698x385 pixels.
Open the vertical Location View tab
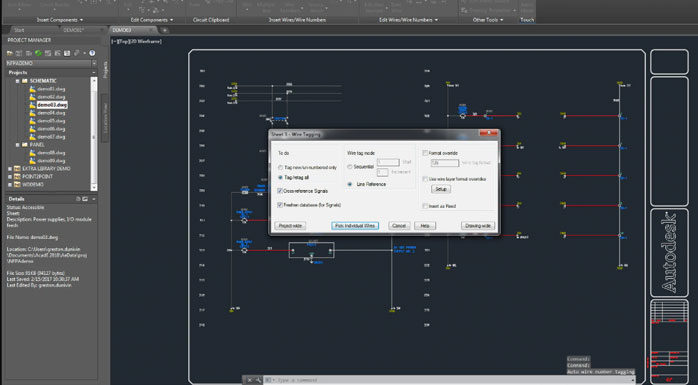coord(106,118)
